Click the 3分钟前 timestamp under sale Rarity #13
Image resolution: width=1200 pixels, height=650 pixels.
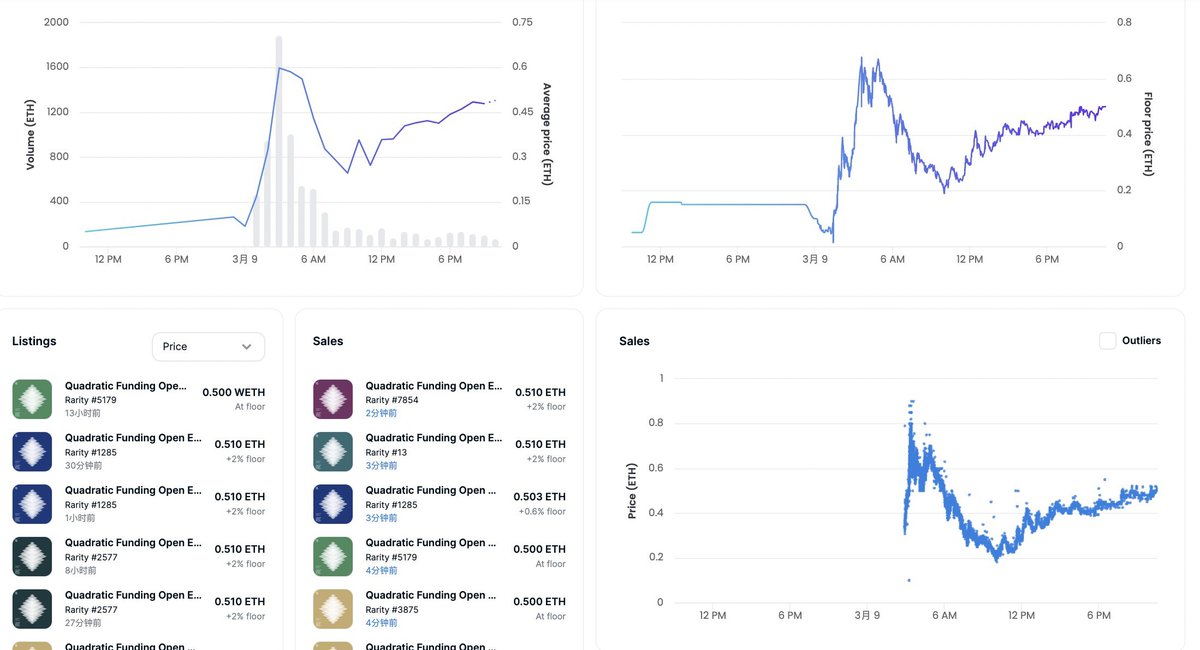[381, 466]
